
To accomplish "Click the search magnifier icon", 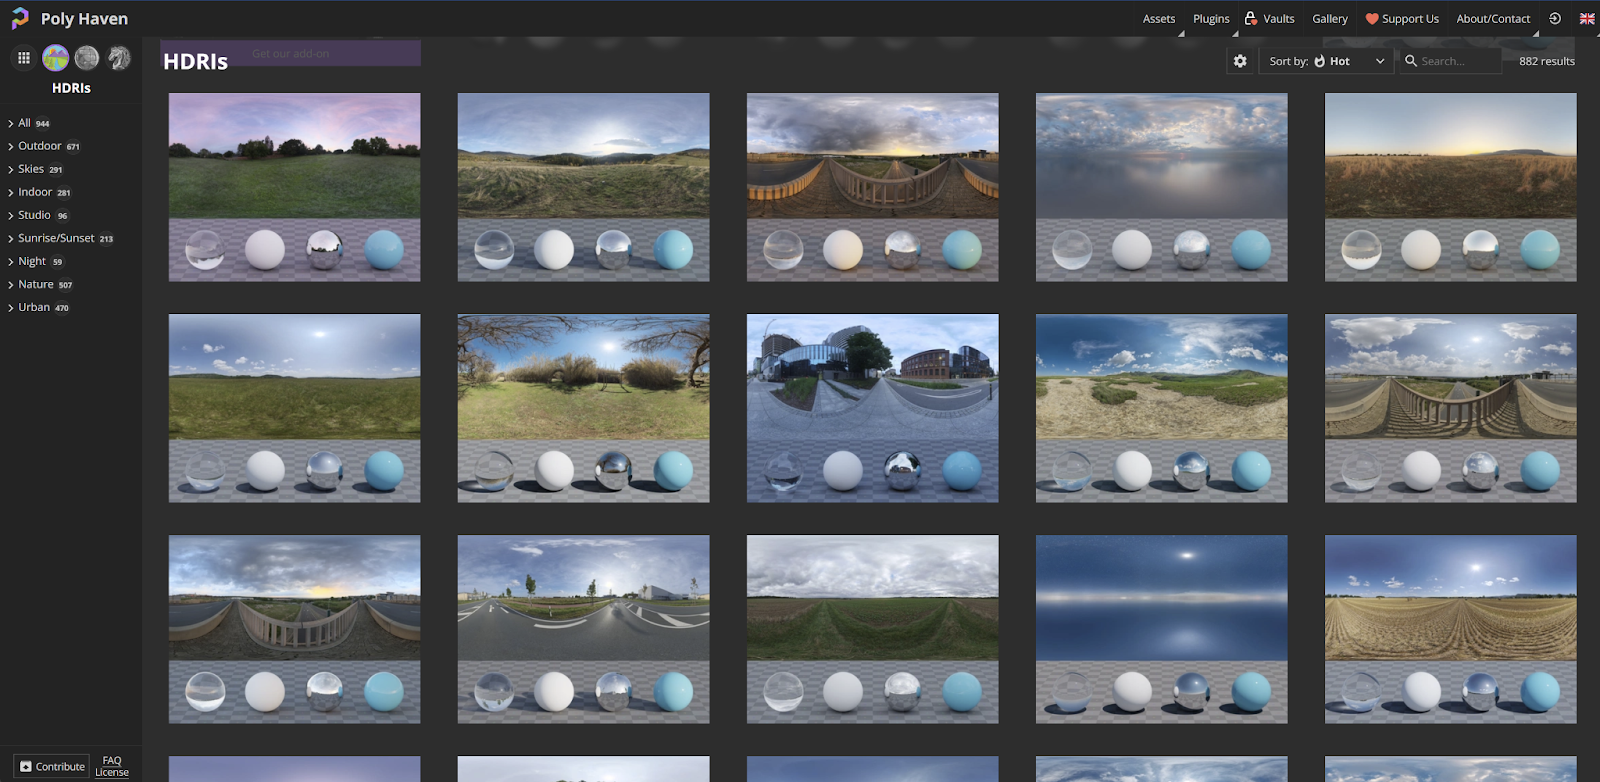I will coord(1411,61).
